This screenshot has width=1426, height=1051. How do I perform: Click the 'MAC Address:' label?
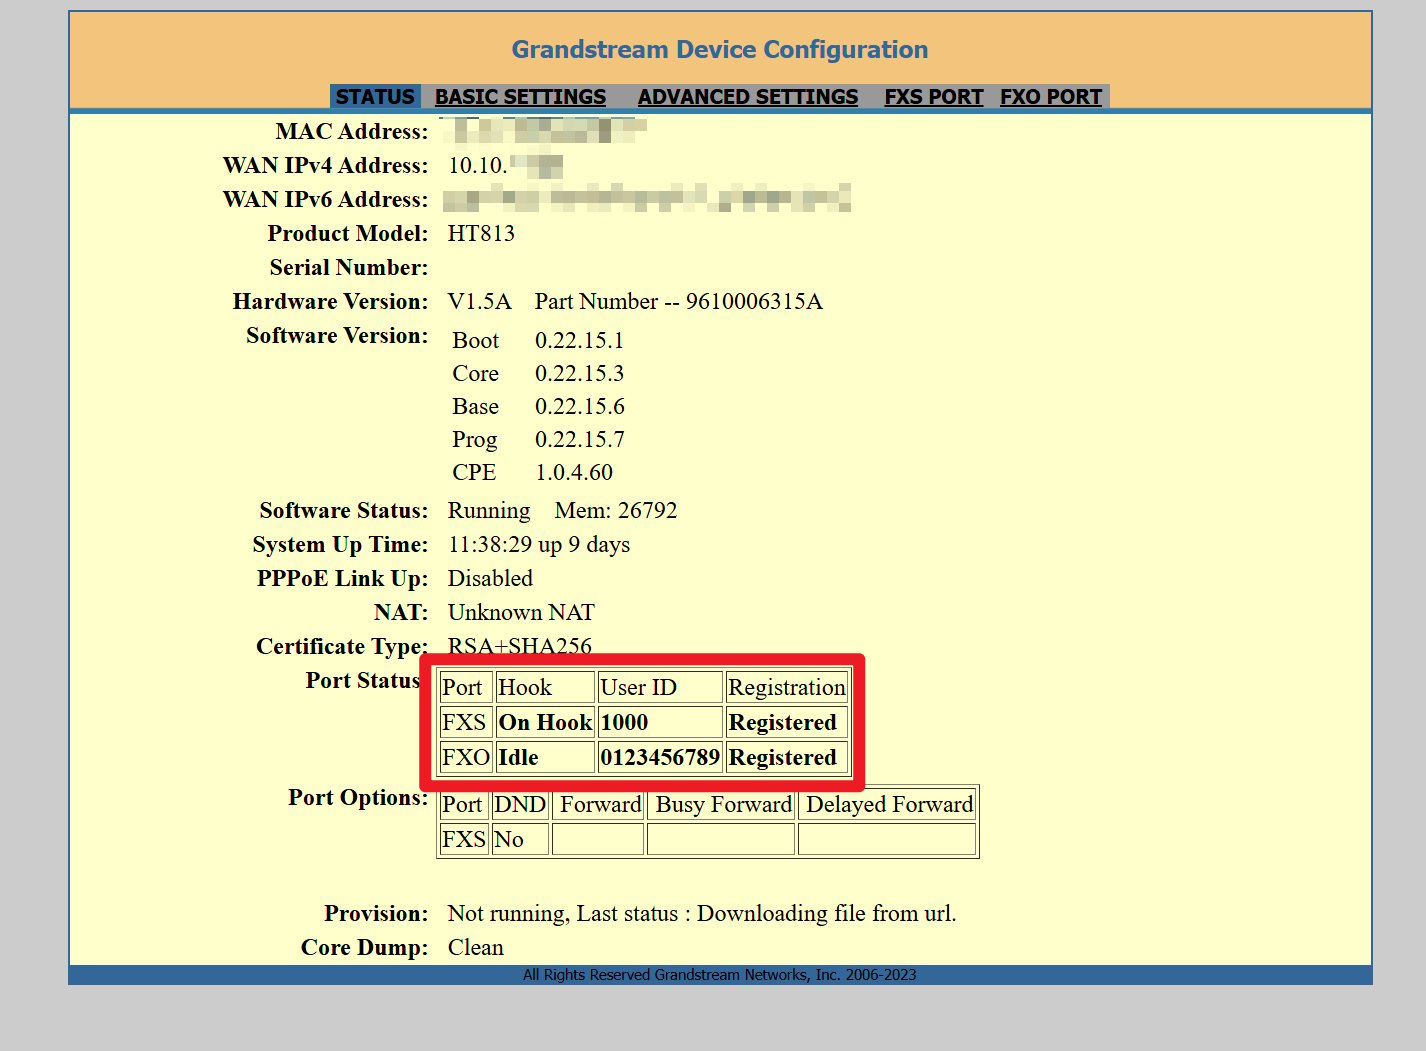352,132
